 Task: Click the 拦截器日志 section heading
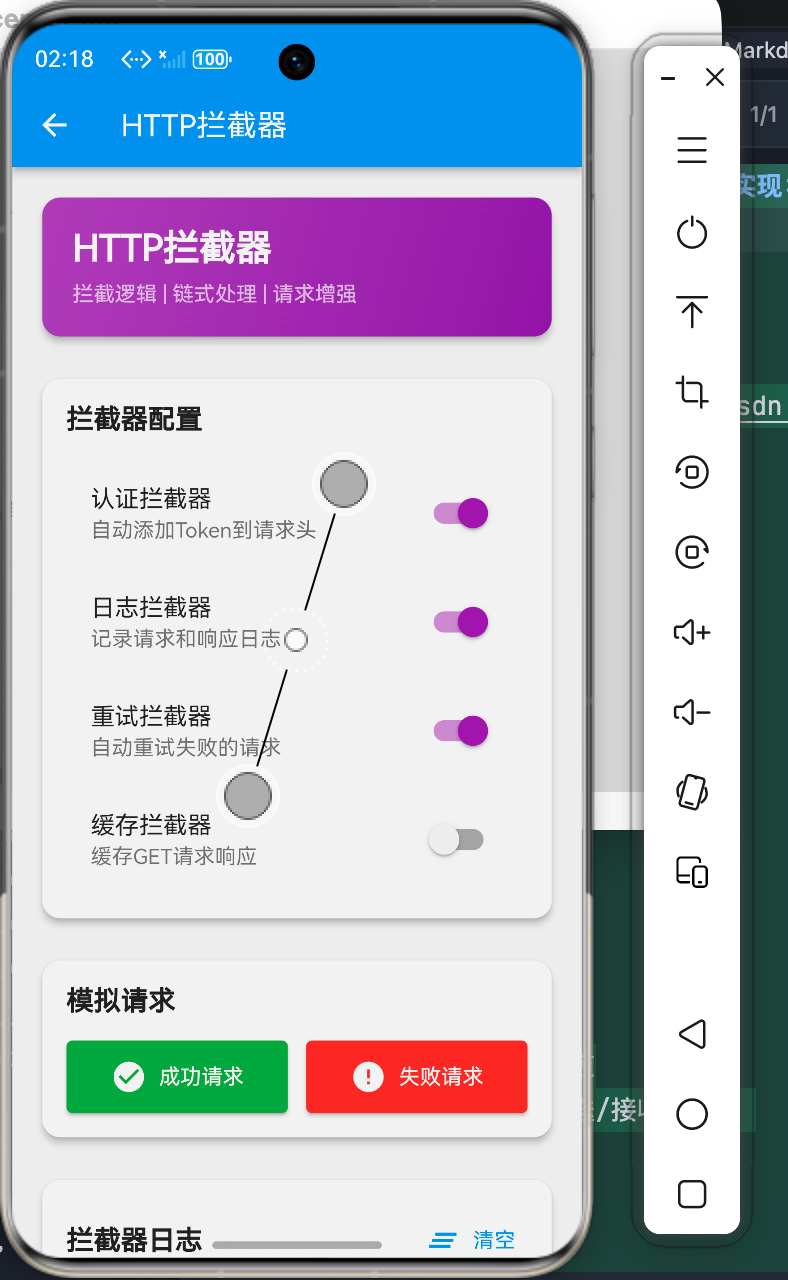click(x=135, y=1241)
